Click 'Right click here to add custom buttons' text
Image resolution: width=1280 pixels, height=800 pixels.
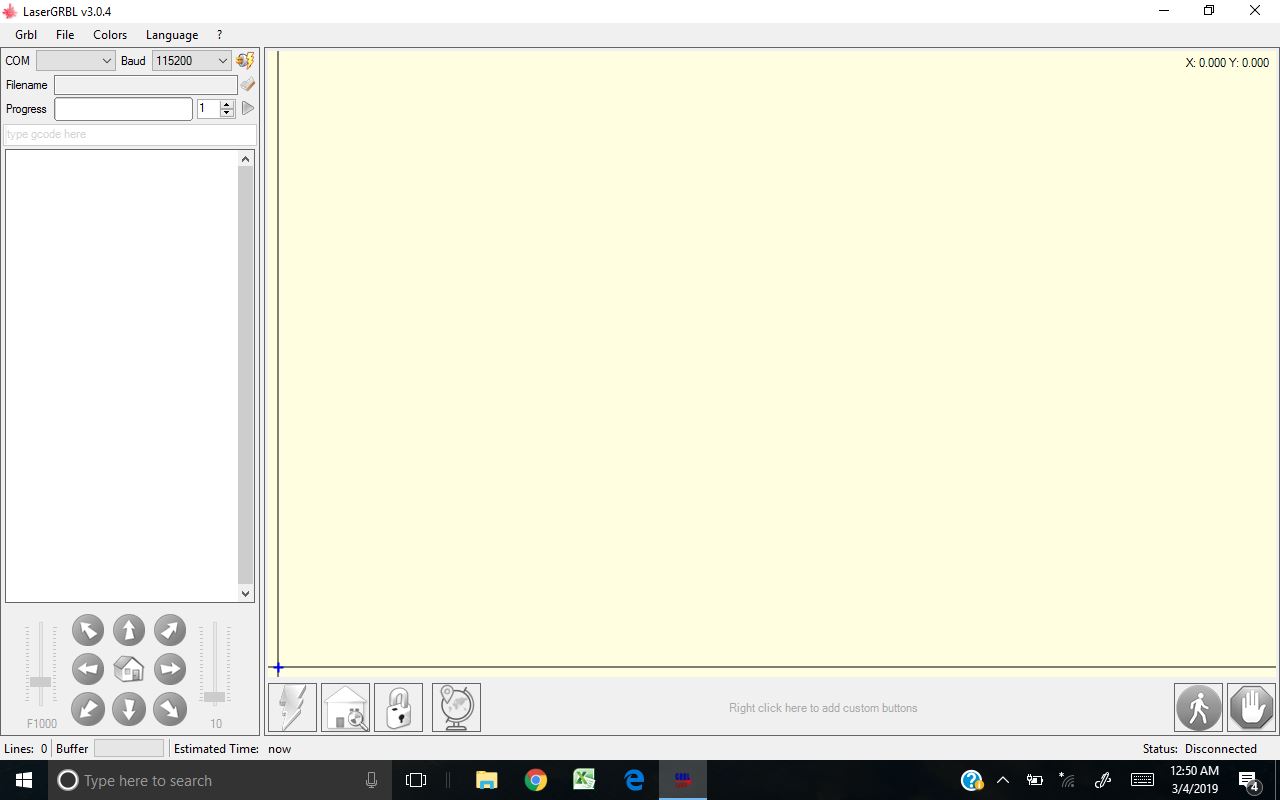coord(823,708)
